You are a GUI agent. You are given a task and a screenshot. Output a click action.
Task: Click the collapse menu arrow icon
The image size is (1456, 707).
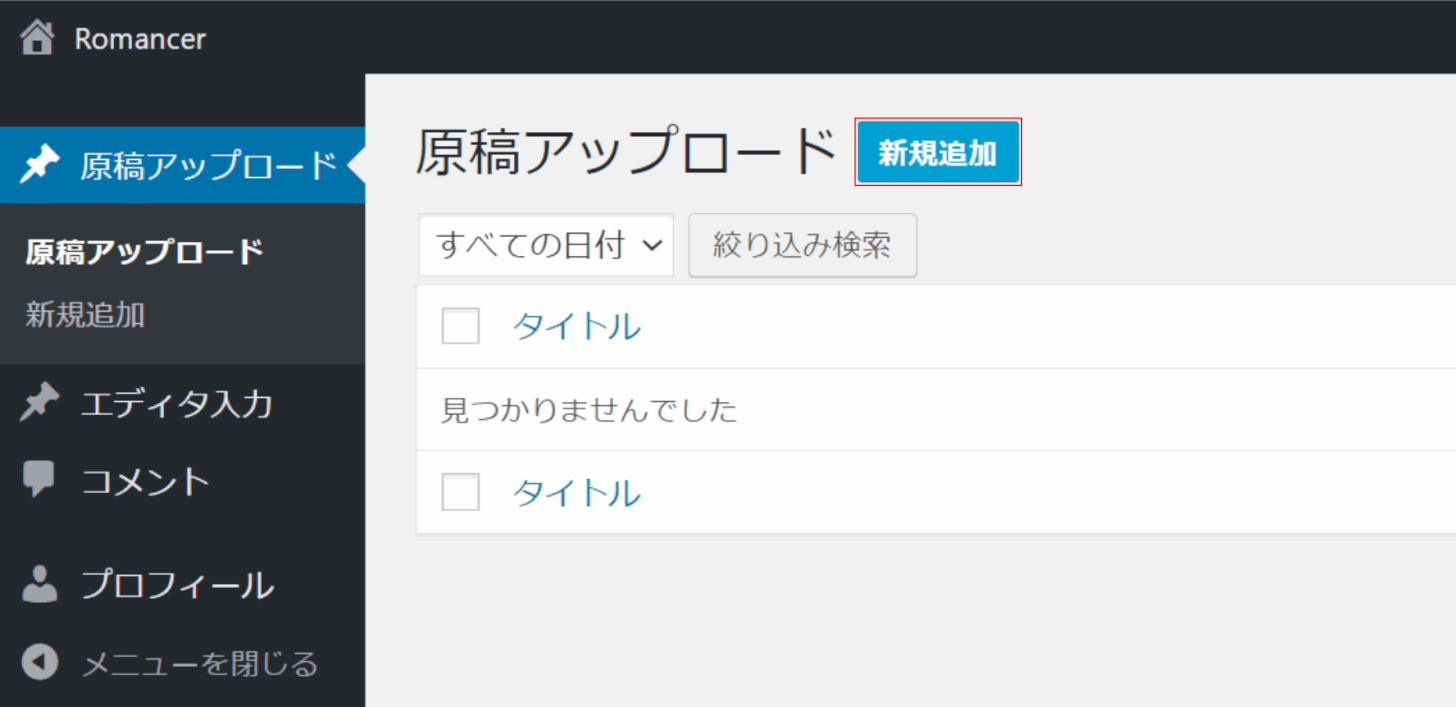tap(40, 663)
